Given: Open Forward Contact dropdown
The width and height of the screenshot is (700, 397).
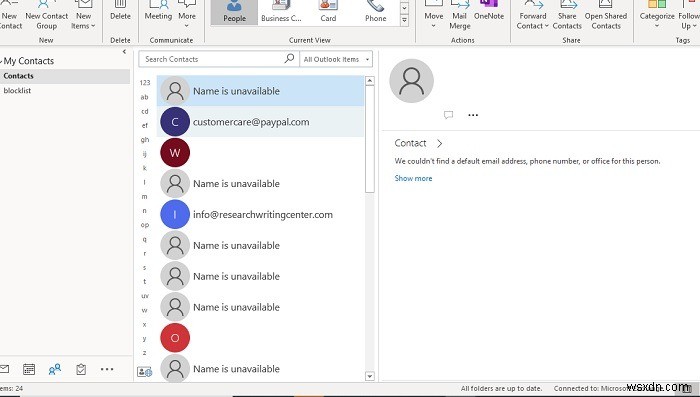Looking at the screenshot, I should 533,16.
